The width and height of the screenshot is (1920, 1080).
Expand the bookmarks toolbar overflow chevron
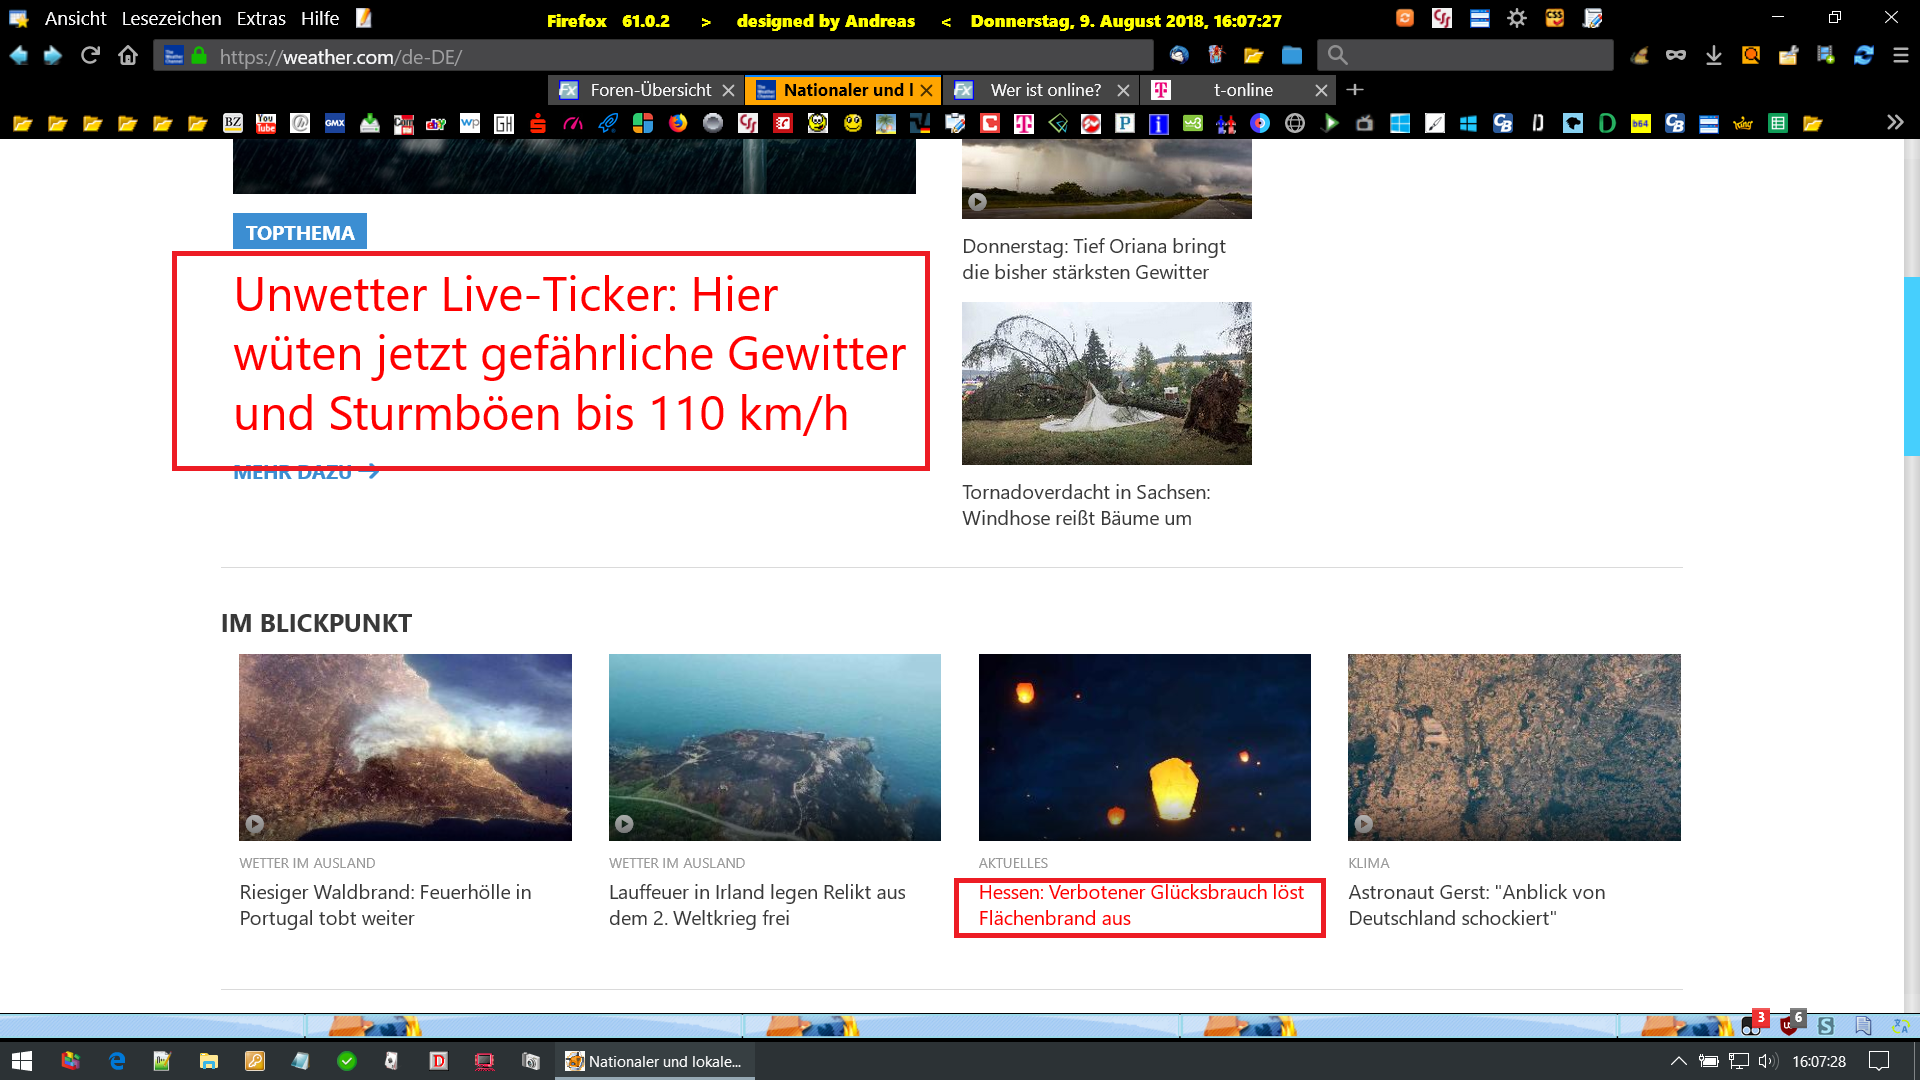[1895, 122]
